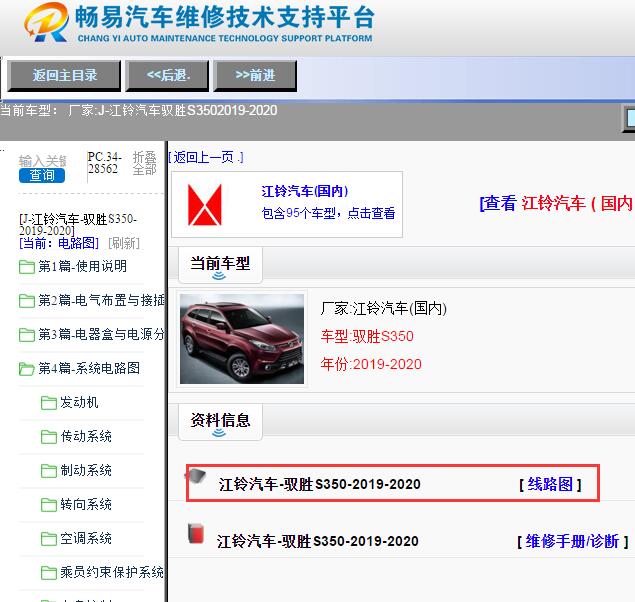Viewport: 635px width, 602px height.
Task: Open the 返回上一页 link
Action: coord(206,157)
